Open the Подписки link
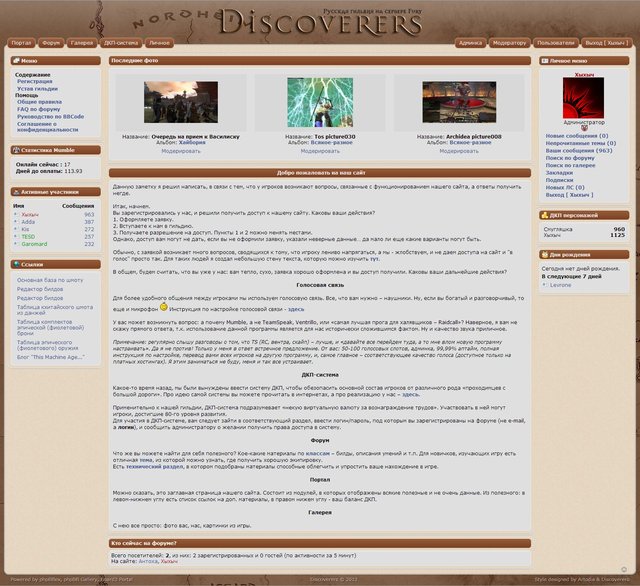 coord(559,180)
